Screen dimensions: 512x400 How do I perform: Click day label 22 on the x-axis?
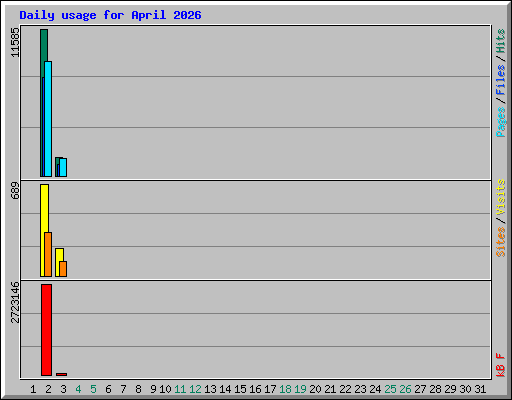(x=345, y=389)
